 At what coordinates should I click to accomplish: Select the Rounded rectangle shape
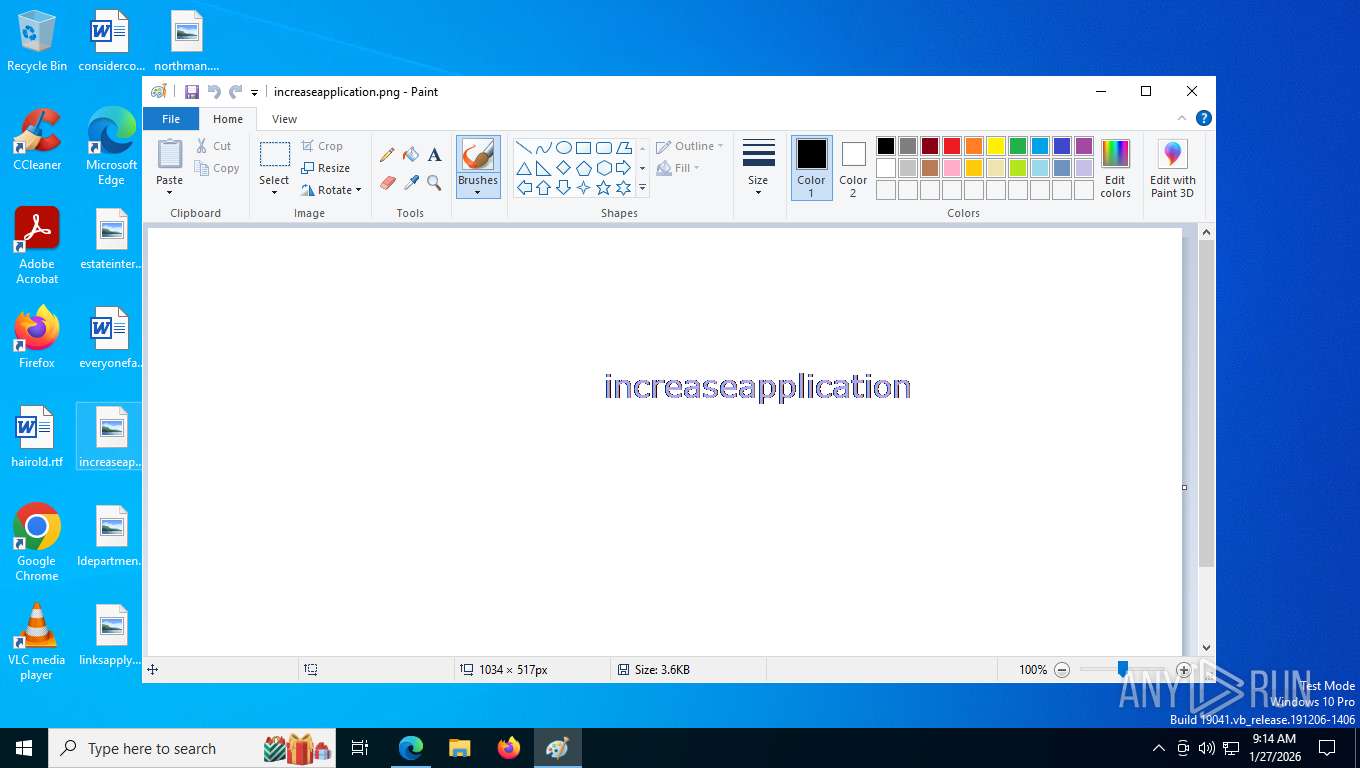pos(604,147)
